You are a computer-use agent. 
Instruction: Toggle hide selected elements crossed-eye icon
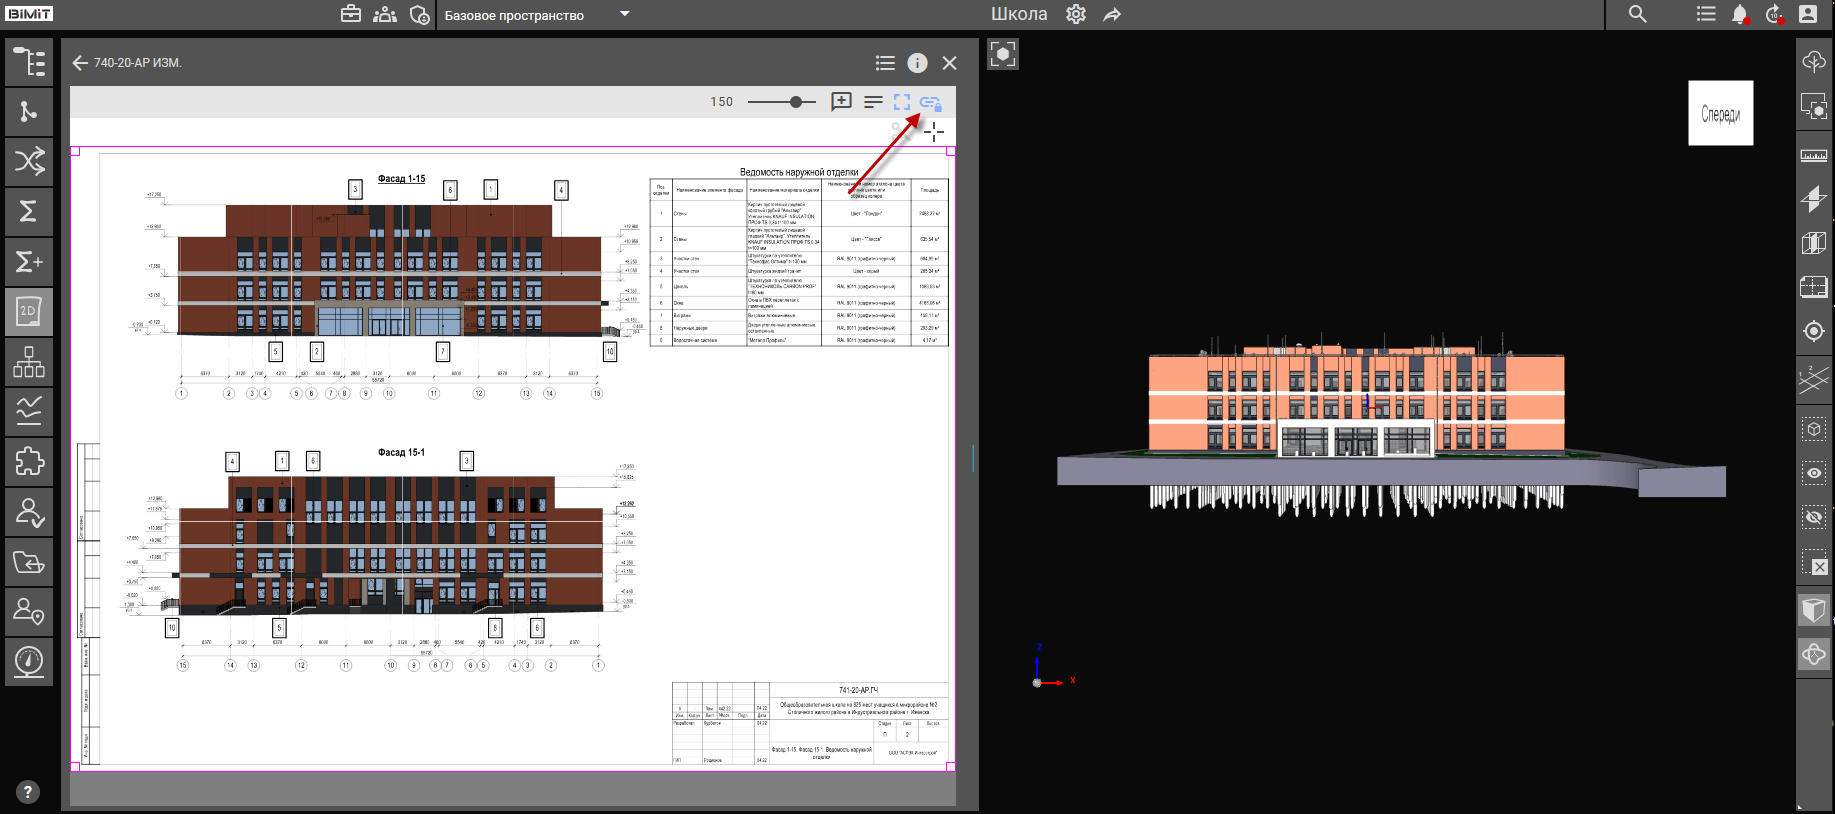1813,517
